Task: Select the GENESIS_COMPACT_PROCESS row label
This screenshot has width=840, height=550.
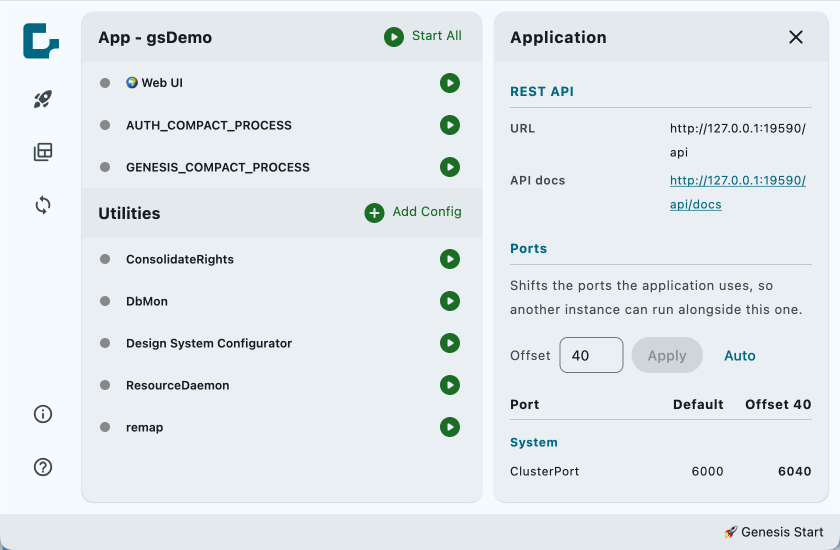Action: point(218,168)
